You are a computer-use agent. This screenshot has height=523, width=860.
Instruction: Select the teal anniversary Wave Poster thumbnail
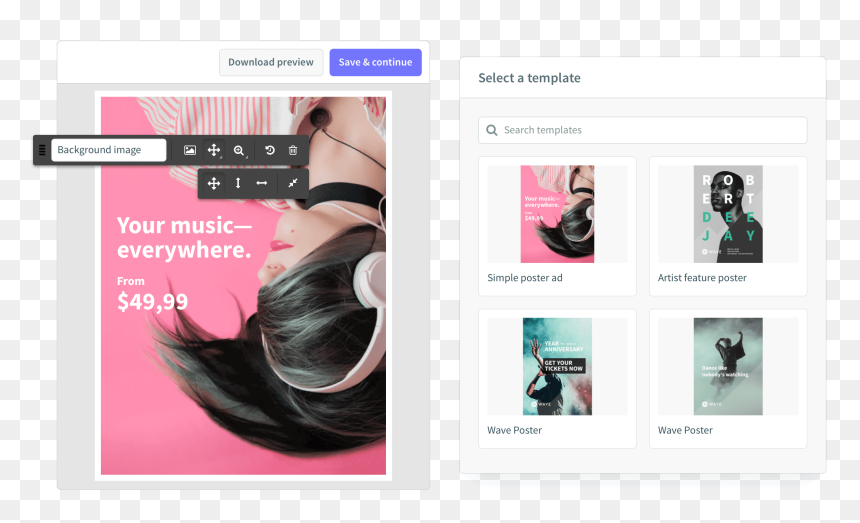click(557, 366)
